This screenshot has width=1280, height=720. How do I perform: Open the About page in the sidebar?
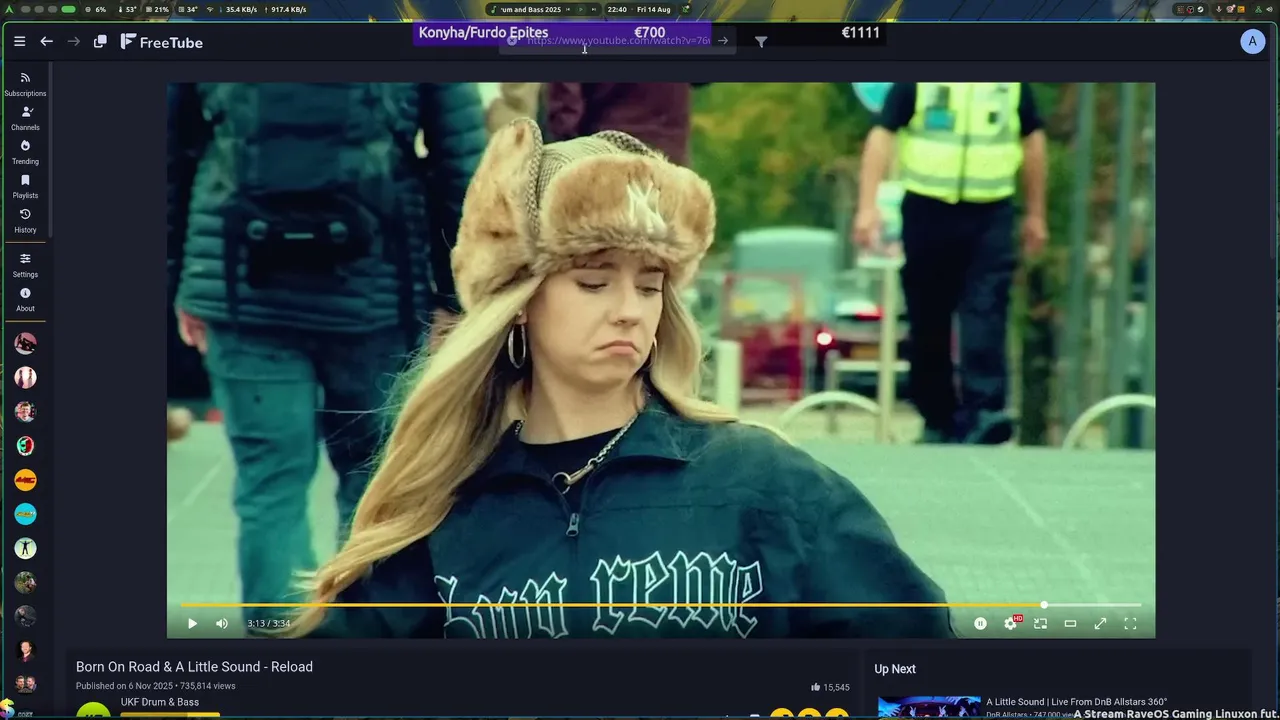point(25,299)
